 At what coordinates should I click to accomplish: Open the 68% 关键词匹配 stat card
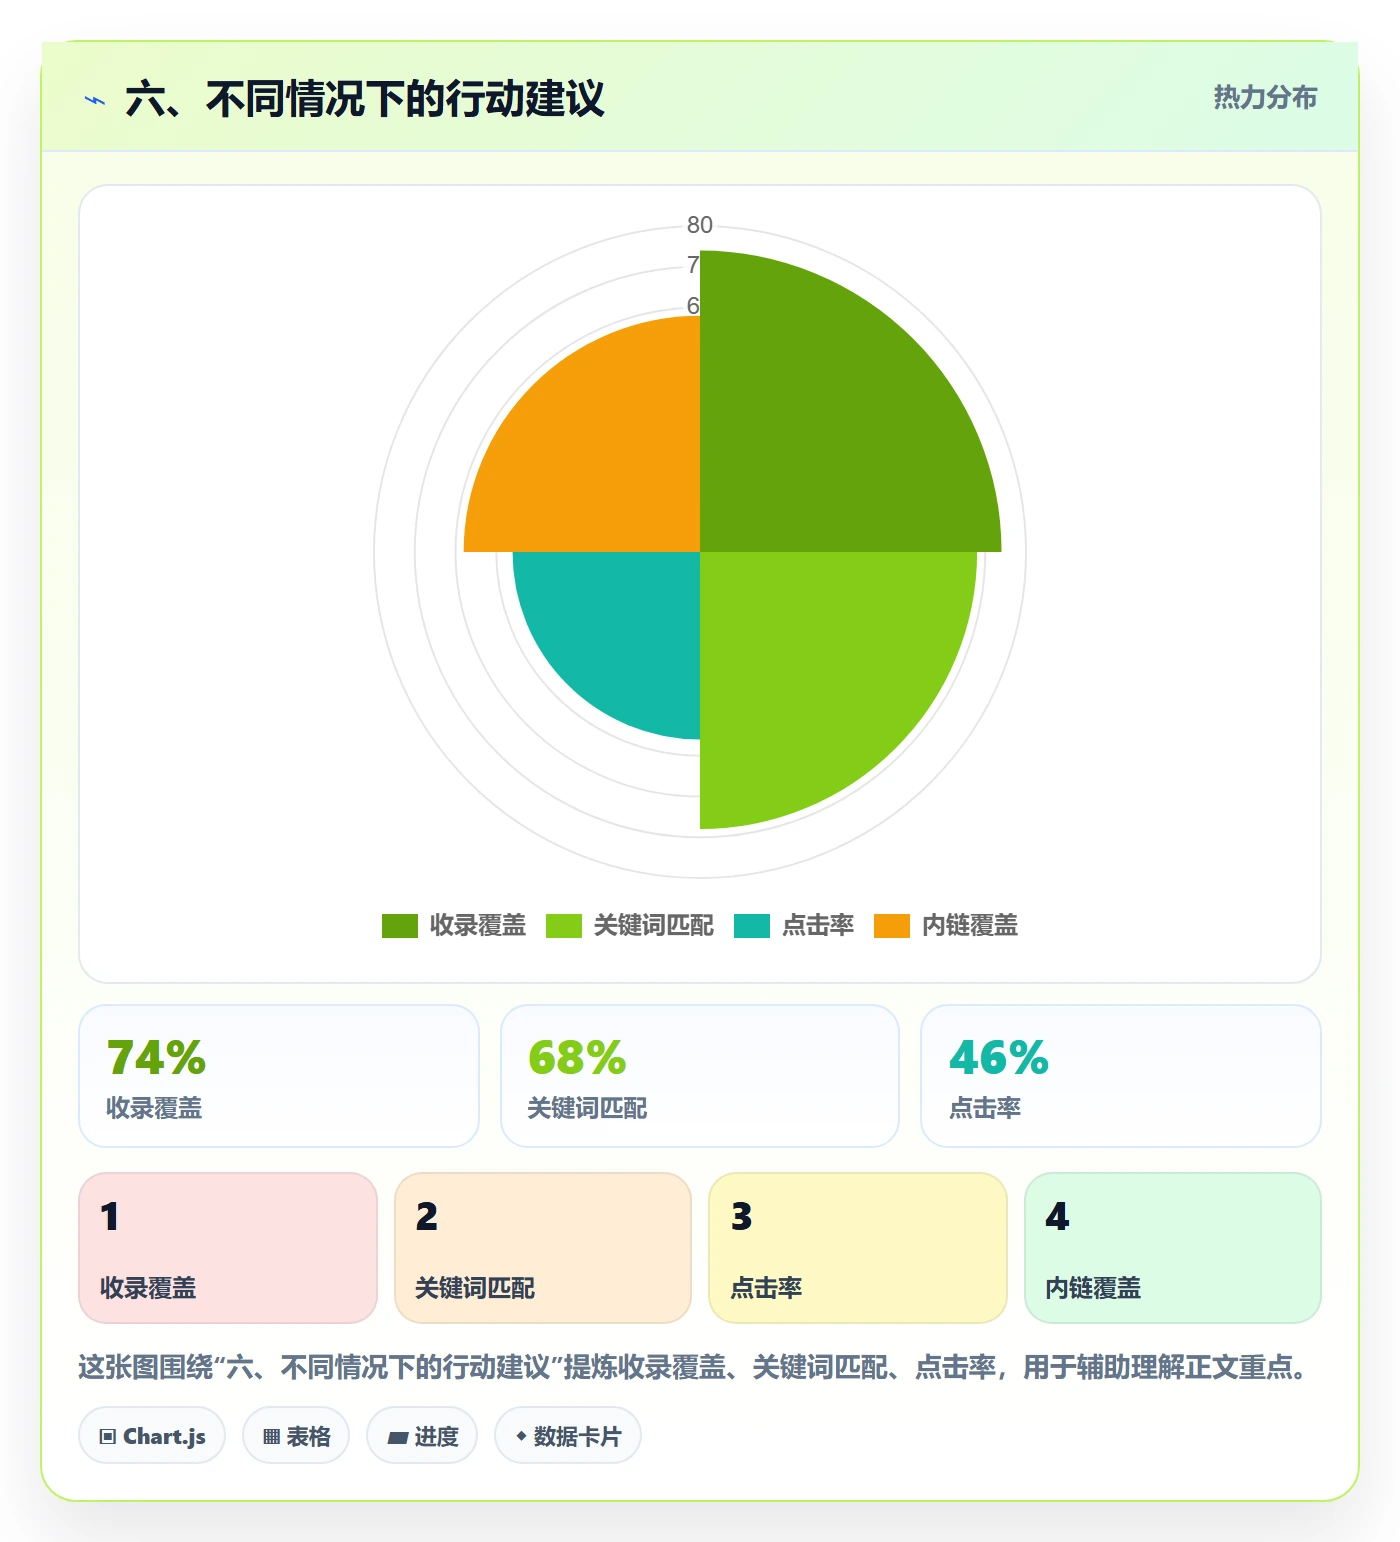click(700, 1076)
